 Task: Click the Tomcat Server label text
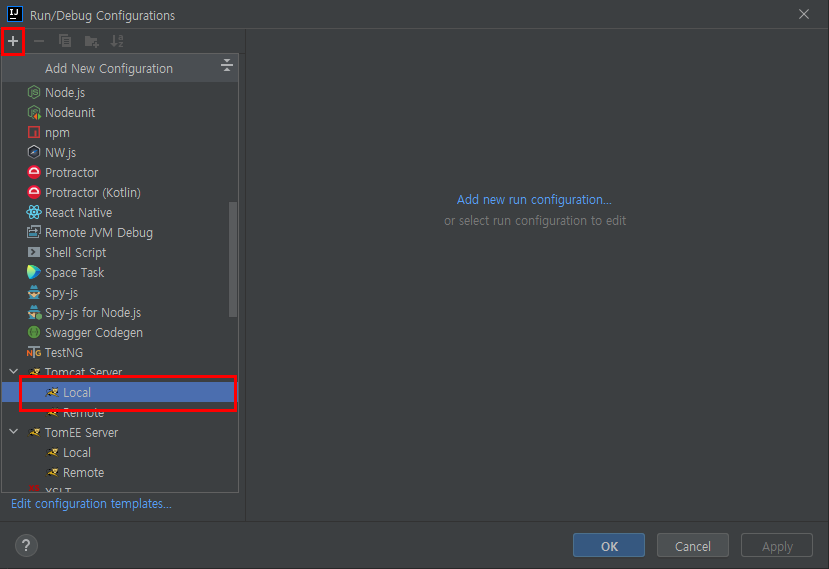[x=84, y=372]
